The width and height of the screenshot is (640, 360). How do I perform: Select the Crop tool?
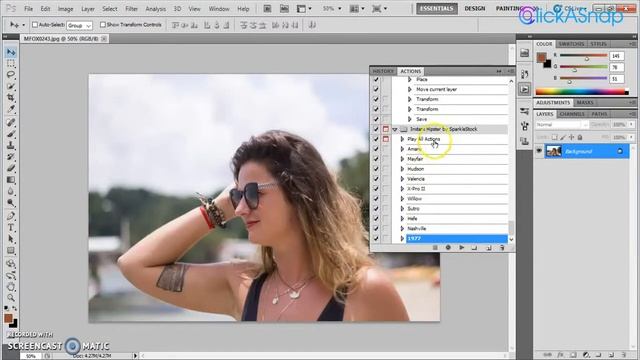(11, 98)
